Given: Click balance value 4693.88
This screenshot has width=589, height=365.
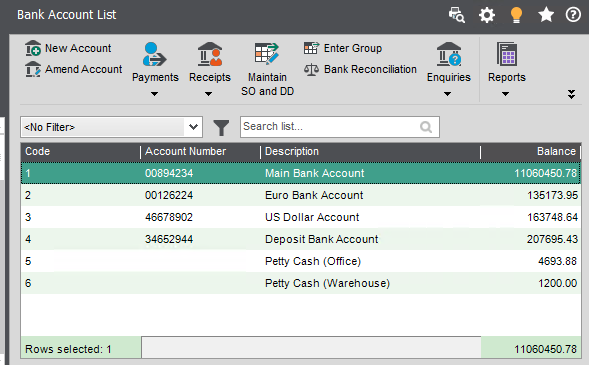Looking at the screenshot, I should point(557,261).
